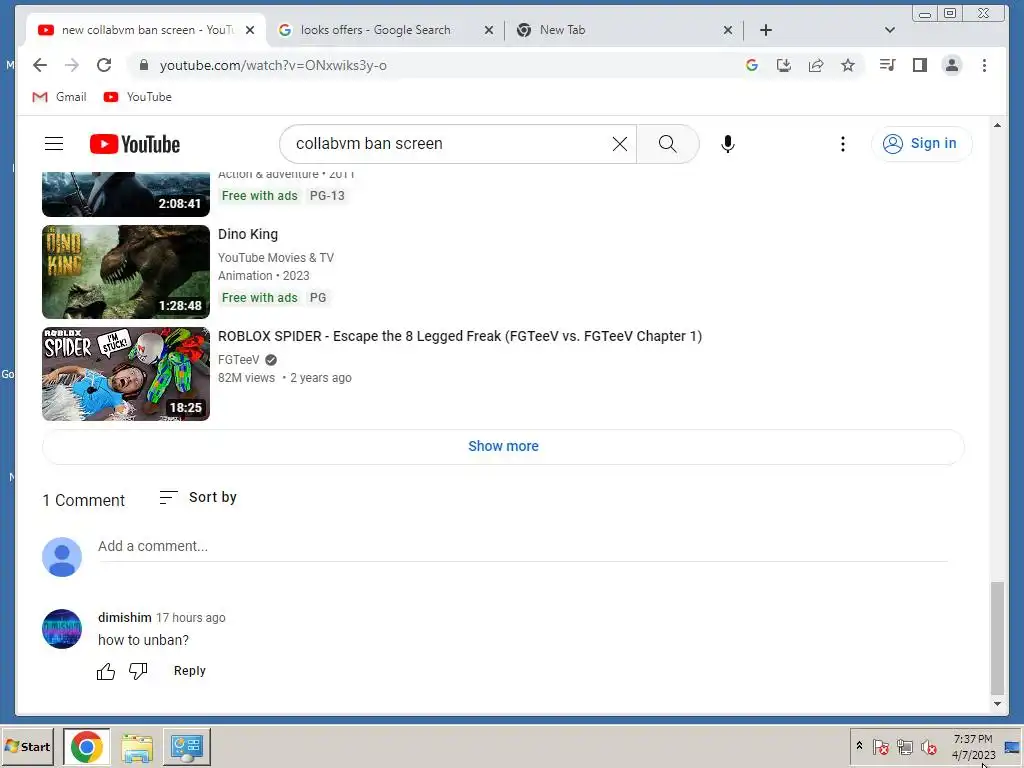Click the Add a comment field
This screenshot has height=768, width=1024.
[522, 547]
